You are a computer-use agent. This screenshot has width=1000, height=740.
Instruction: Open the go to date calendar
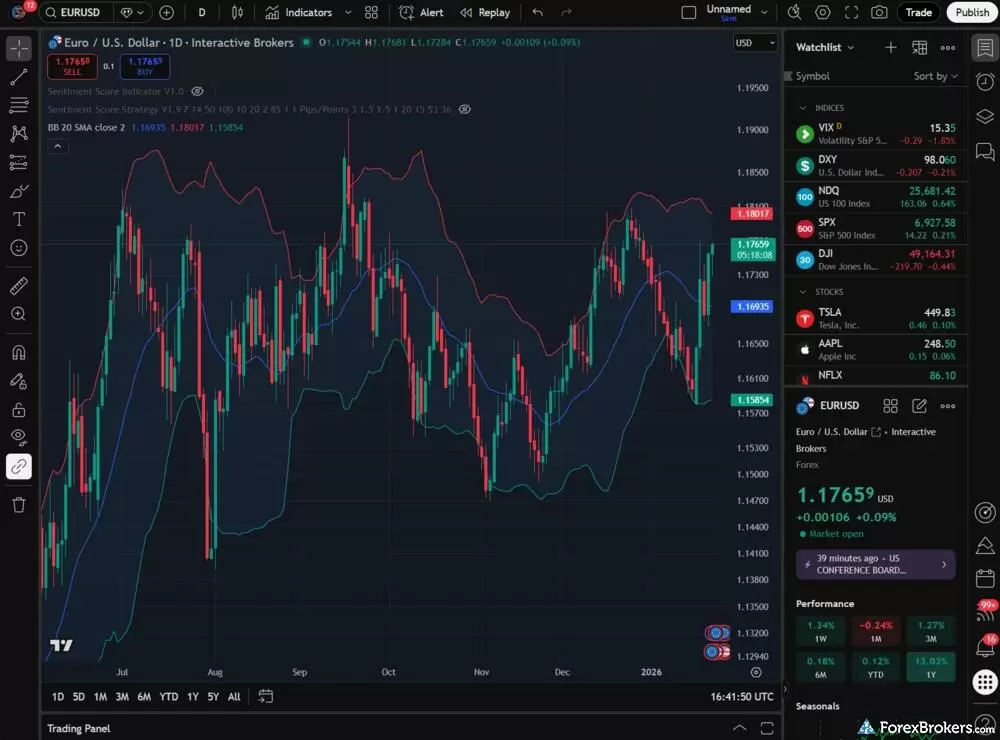(x=265, y=697)
